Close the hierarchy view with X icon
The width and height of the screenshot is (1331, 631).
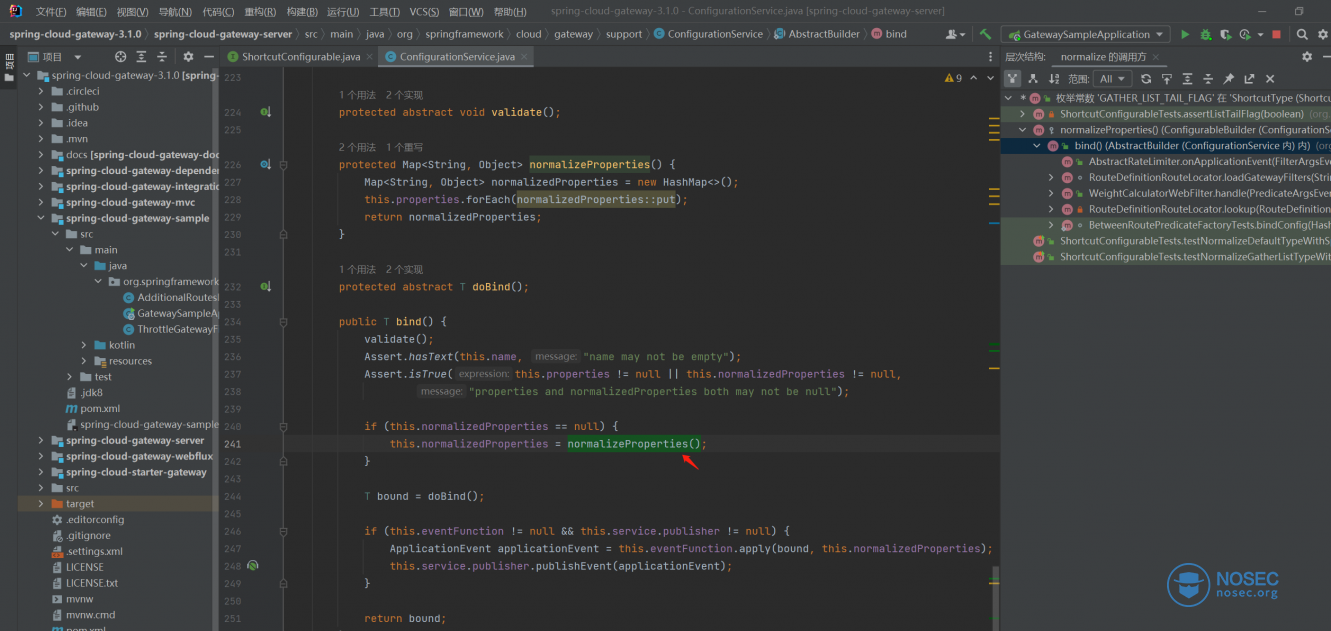pos(1270,78)
